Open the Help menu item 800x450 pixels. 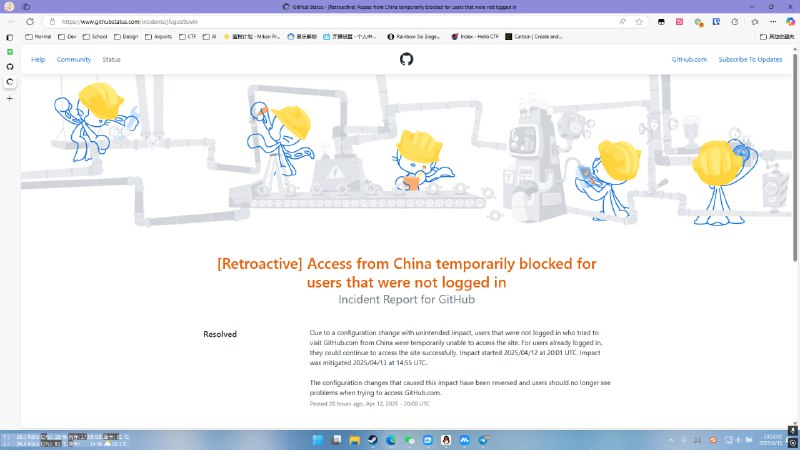point(38,59)
